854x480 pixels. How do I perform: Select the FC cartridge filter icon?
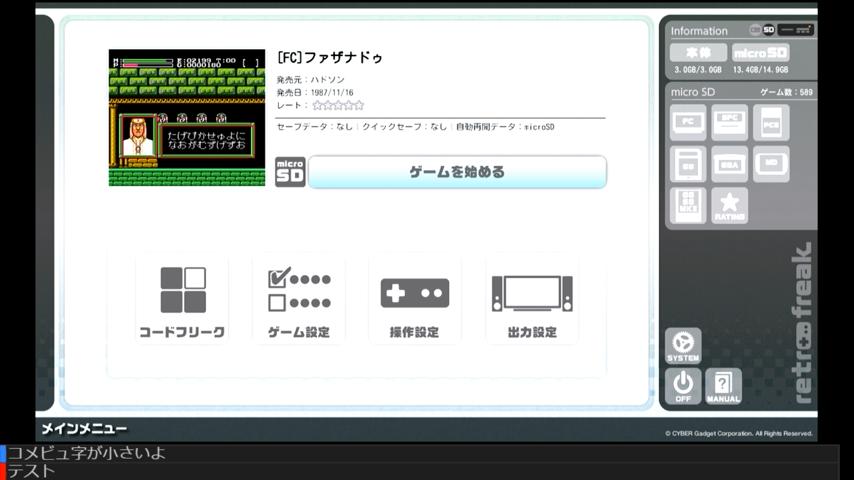(688, 123)
